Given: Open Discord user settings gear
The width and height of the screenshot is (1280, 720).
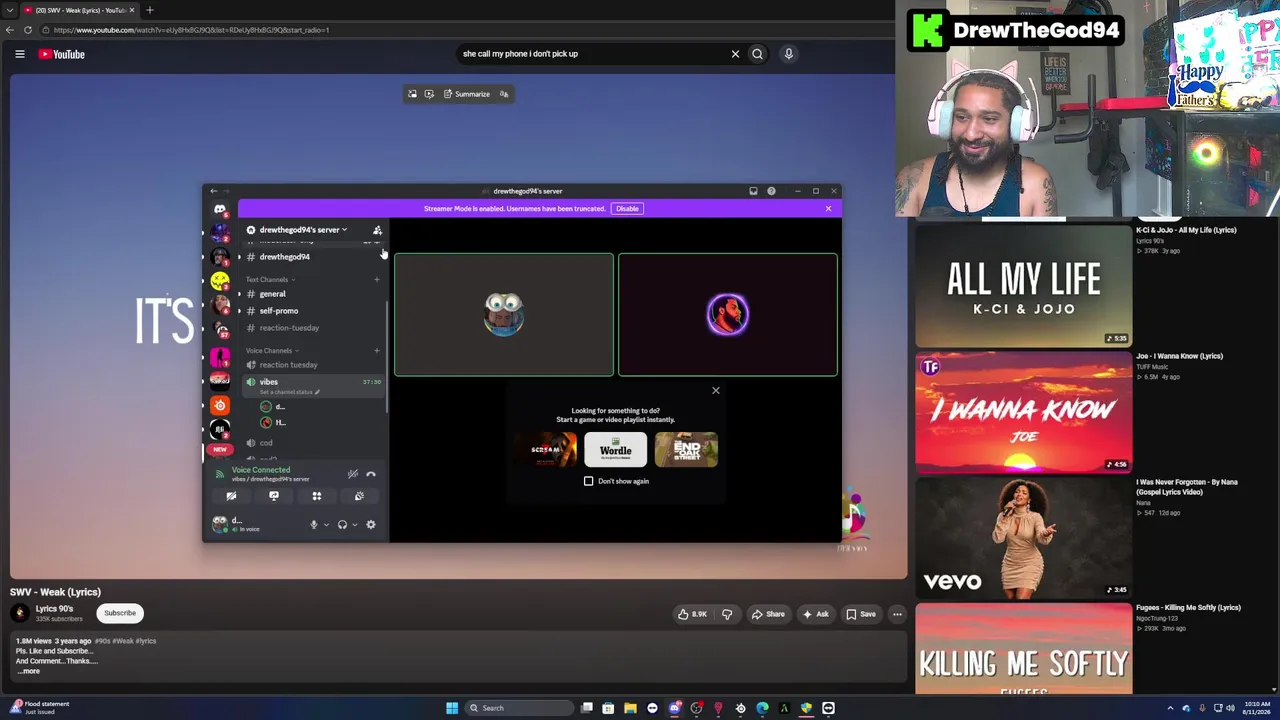Looking at the screenshot, I should (371, 524).
